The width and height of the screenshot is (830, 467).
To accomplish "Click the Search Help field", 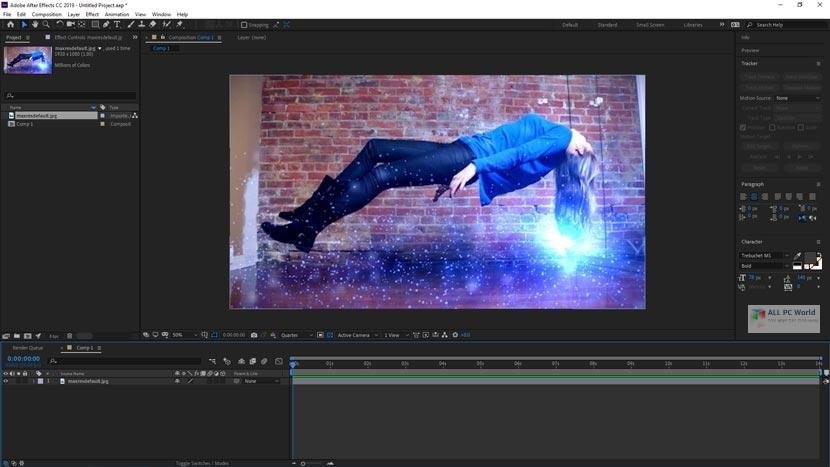I will click(x=786, y=25).
